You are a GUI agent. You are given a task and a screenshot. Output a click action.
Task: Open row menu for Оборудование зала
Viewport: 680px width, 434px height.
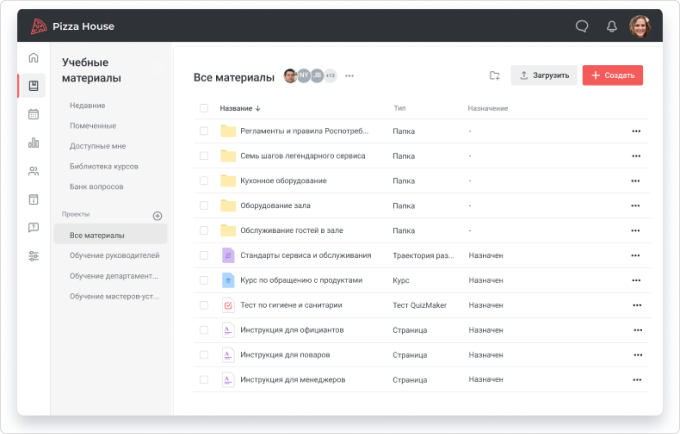[x=635, y=206]
